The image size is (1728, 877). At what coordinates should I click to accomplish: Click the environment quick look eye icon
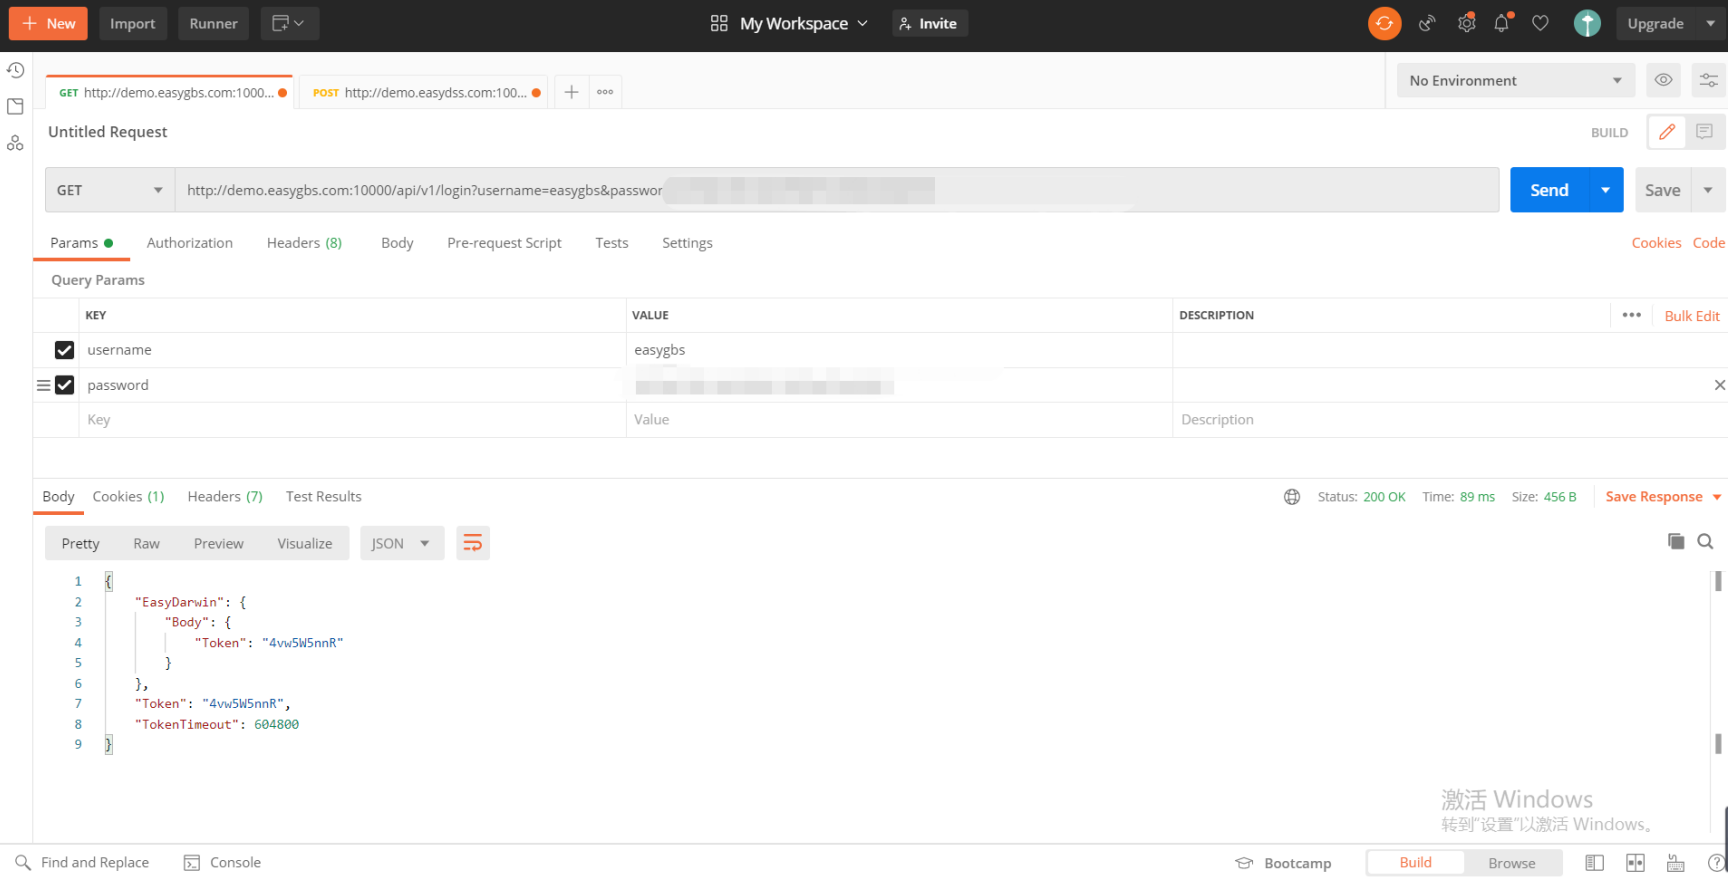point(1663,80)
